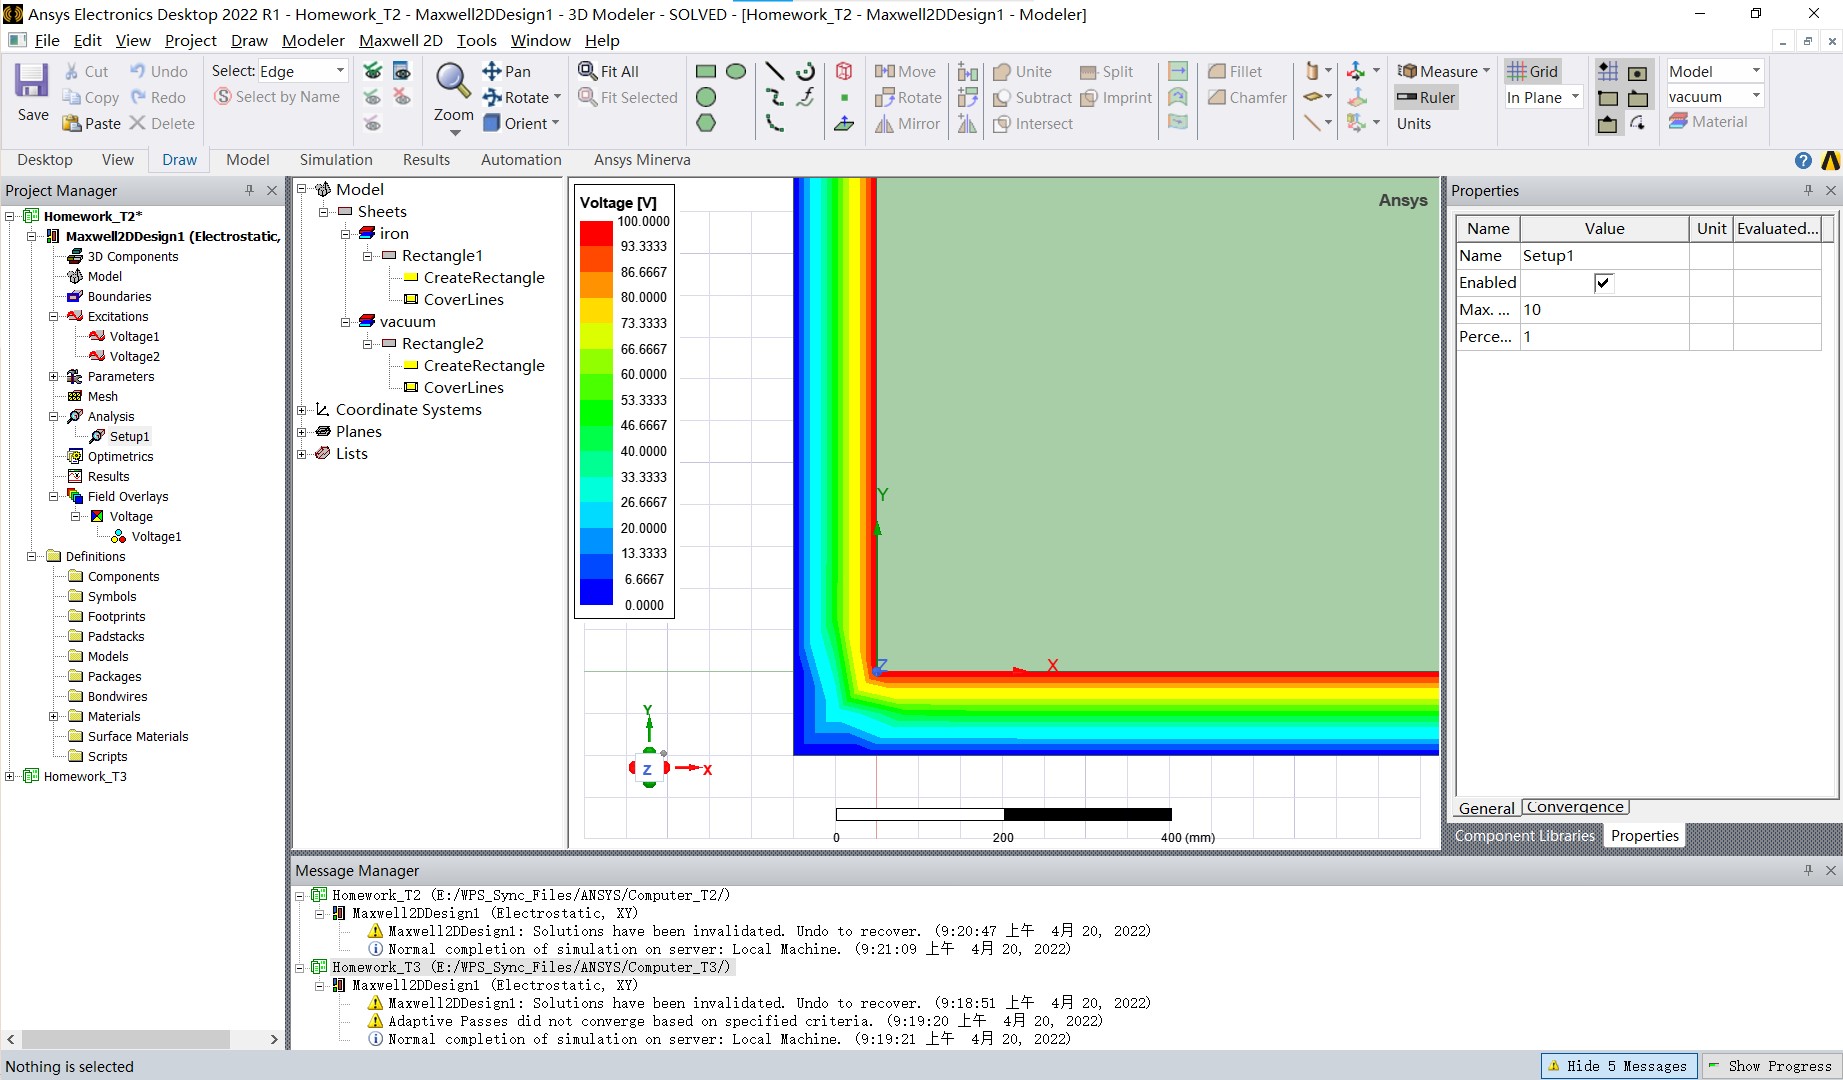Image resolution: width=1843 pixels, height=1080 pixels.
Task: Click the Split tool
Action: [x=1106, y=71]
